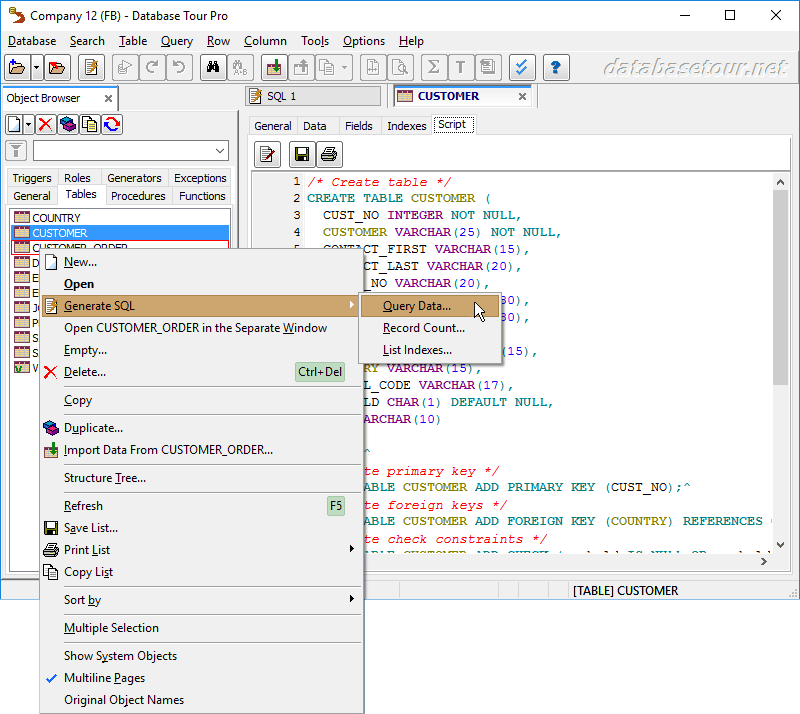Click the refresh icon in Object Browser toolbar
Viewport: 800px width, 714px height.
(x=112, y=124)
